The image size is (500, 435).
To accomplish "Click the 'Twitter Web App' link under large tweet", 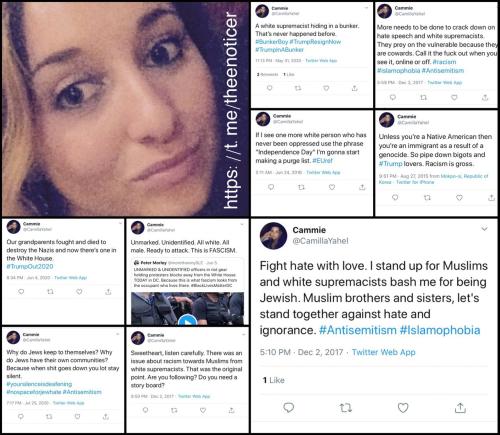I will [x=384, y=352].
